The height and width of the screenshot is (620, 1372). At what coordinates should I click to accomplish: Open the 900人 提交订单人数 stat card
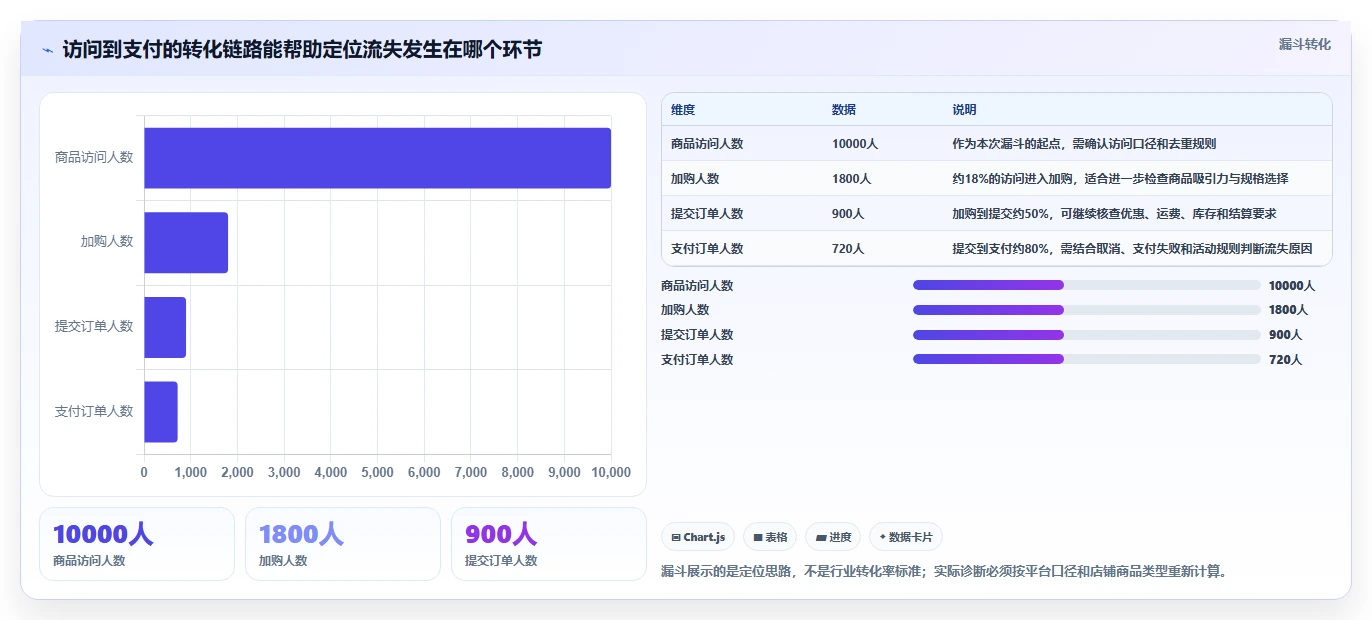549,544
